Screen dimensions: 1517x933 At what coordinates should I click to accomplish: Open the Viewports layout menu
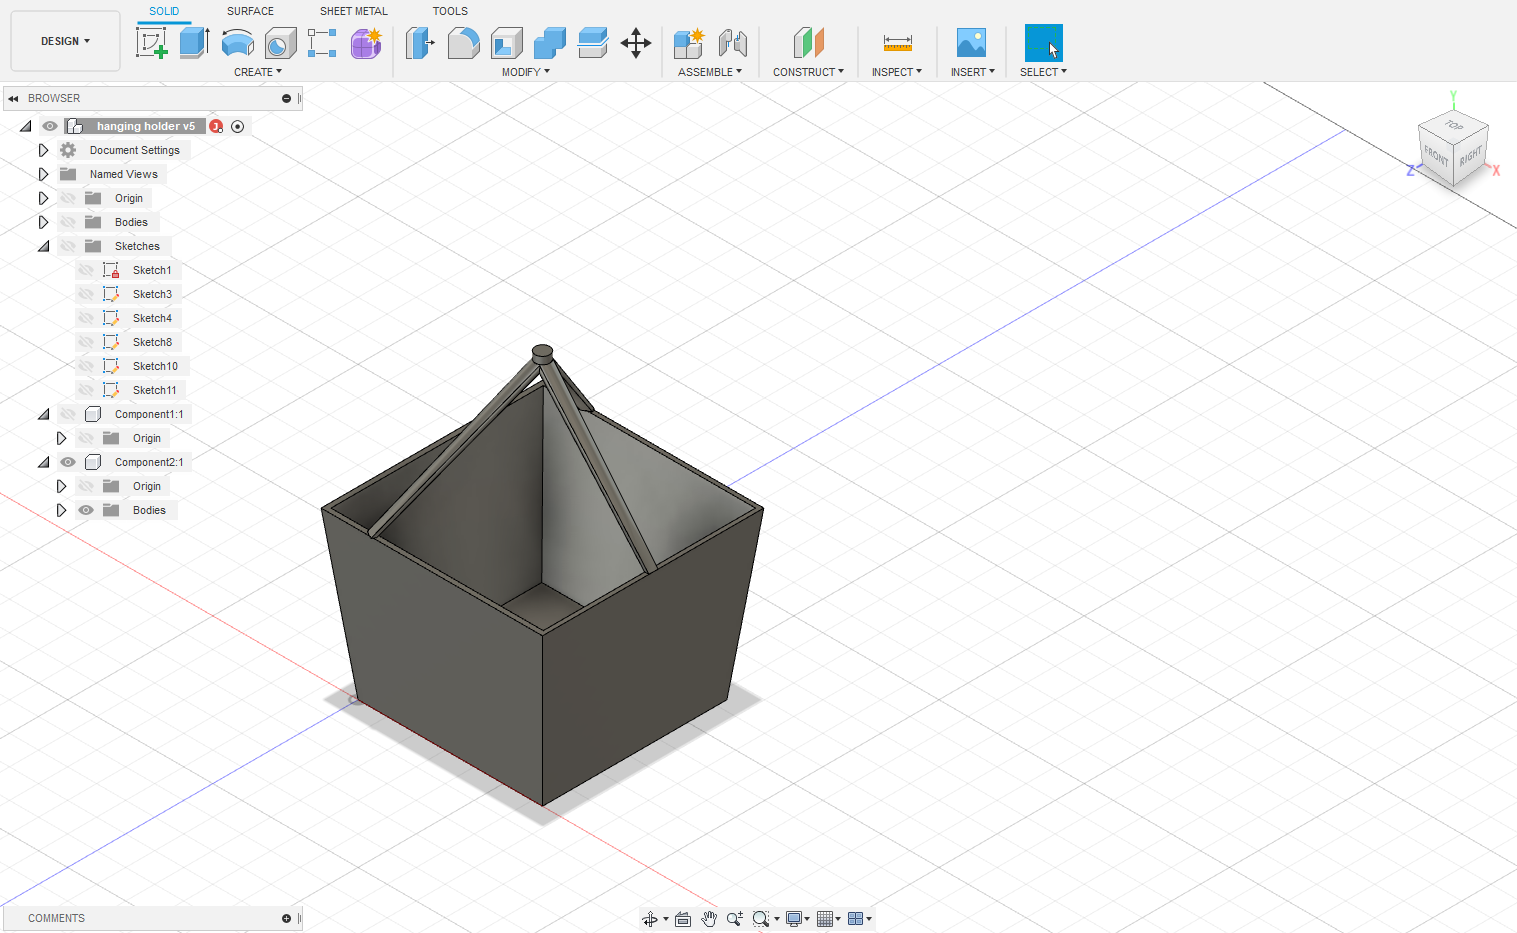tap(859, 919)
